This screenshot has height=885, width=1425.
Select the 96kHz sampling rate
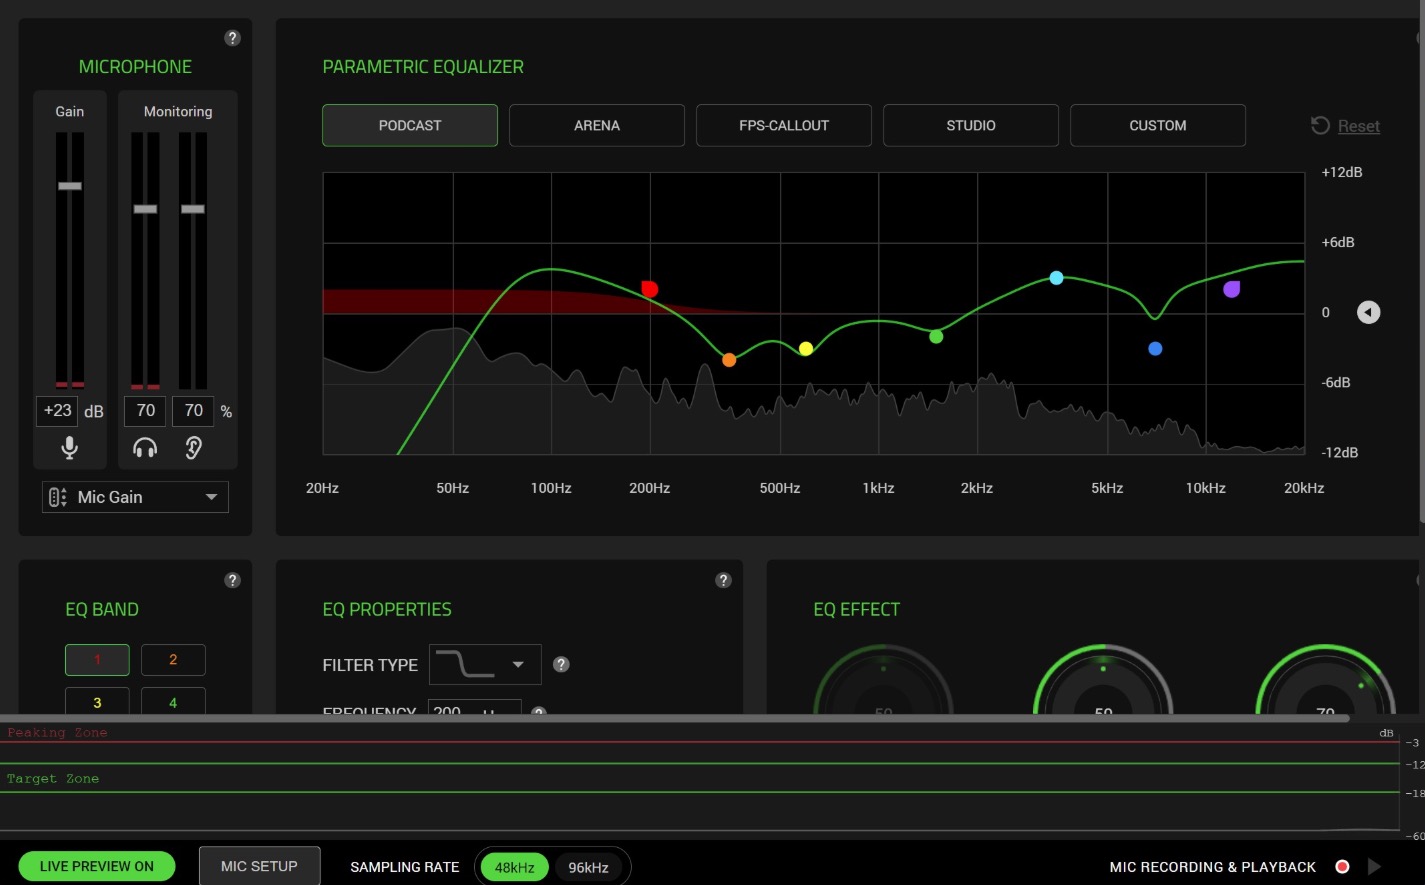click(x=588, y=867)
